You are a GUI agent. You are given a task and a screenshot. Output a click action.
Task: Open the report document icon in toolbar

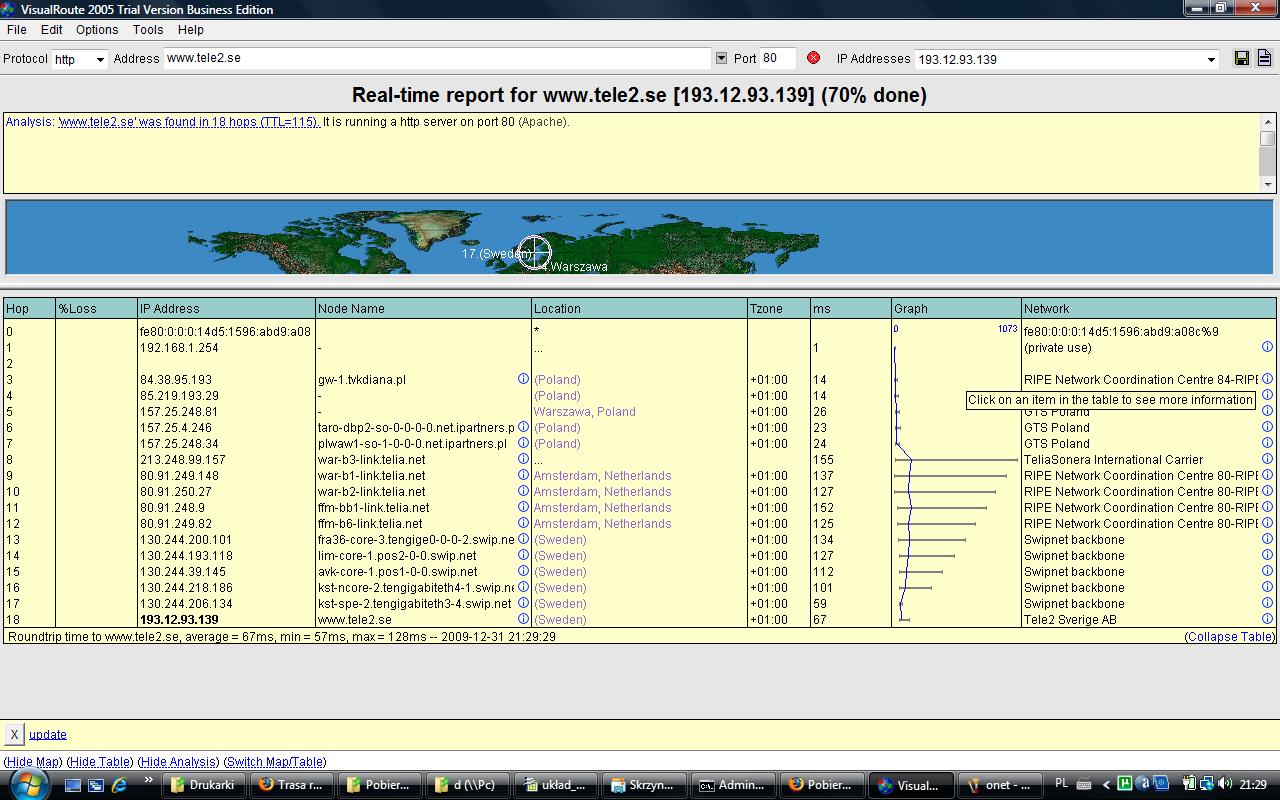tap(1264, 58)
